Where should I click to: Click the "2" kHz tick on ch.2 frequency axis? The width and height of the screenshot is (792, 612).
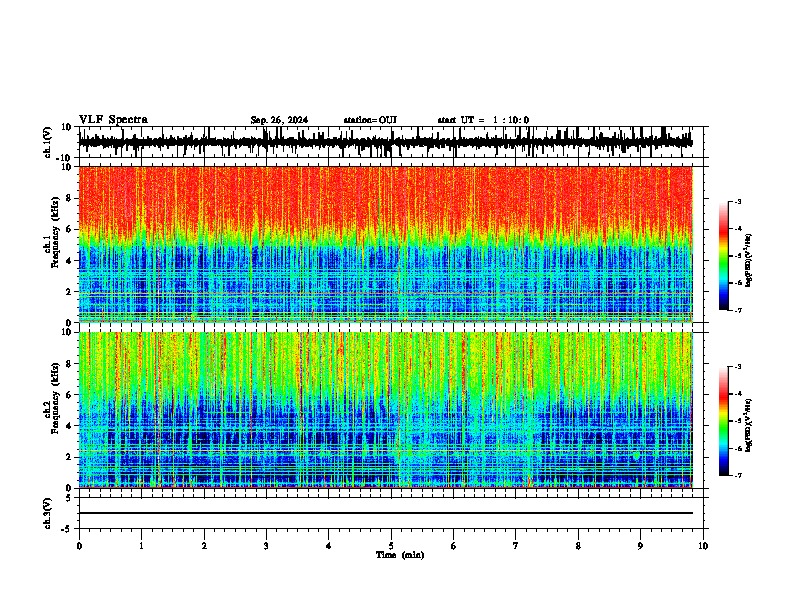click(69, 457)
